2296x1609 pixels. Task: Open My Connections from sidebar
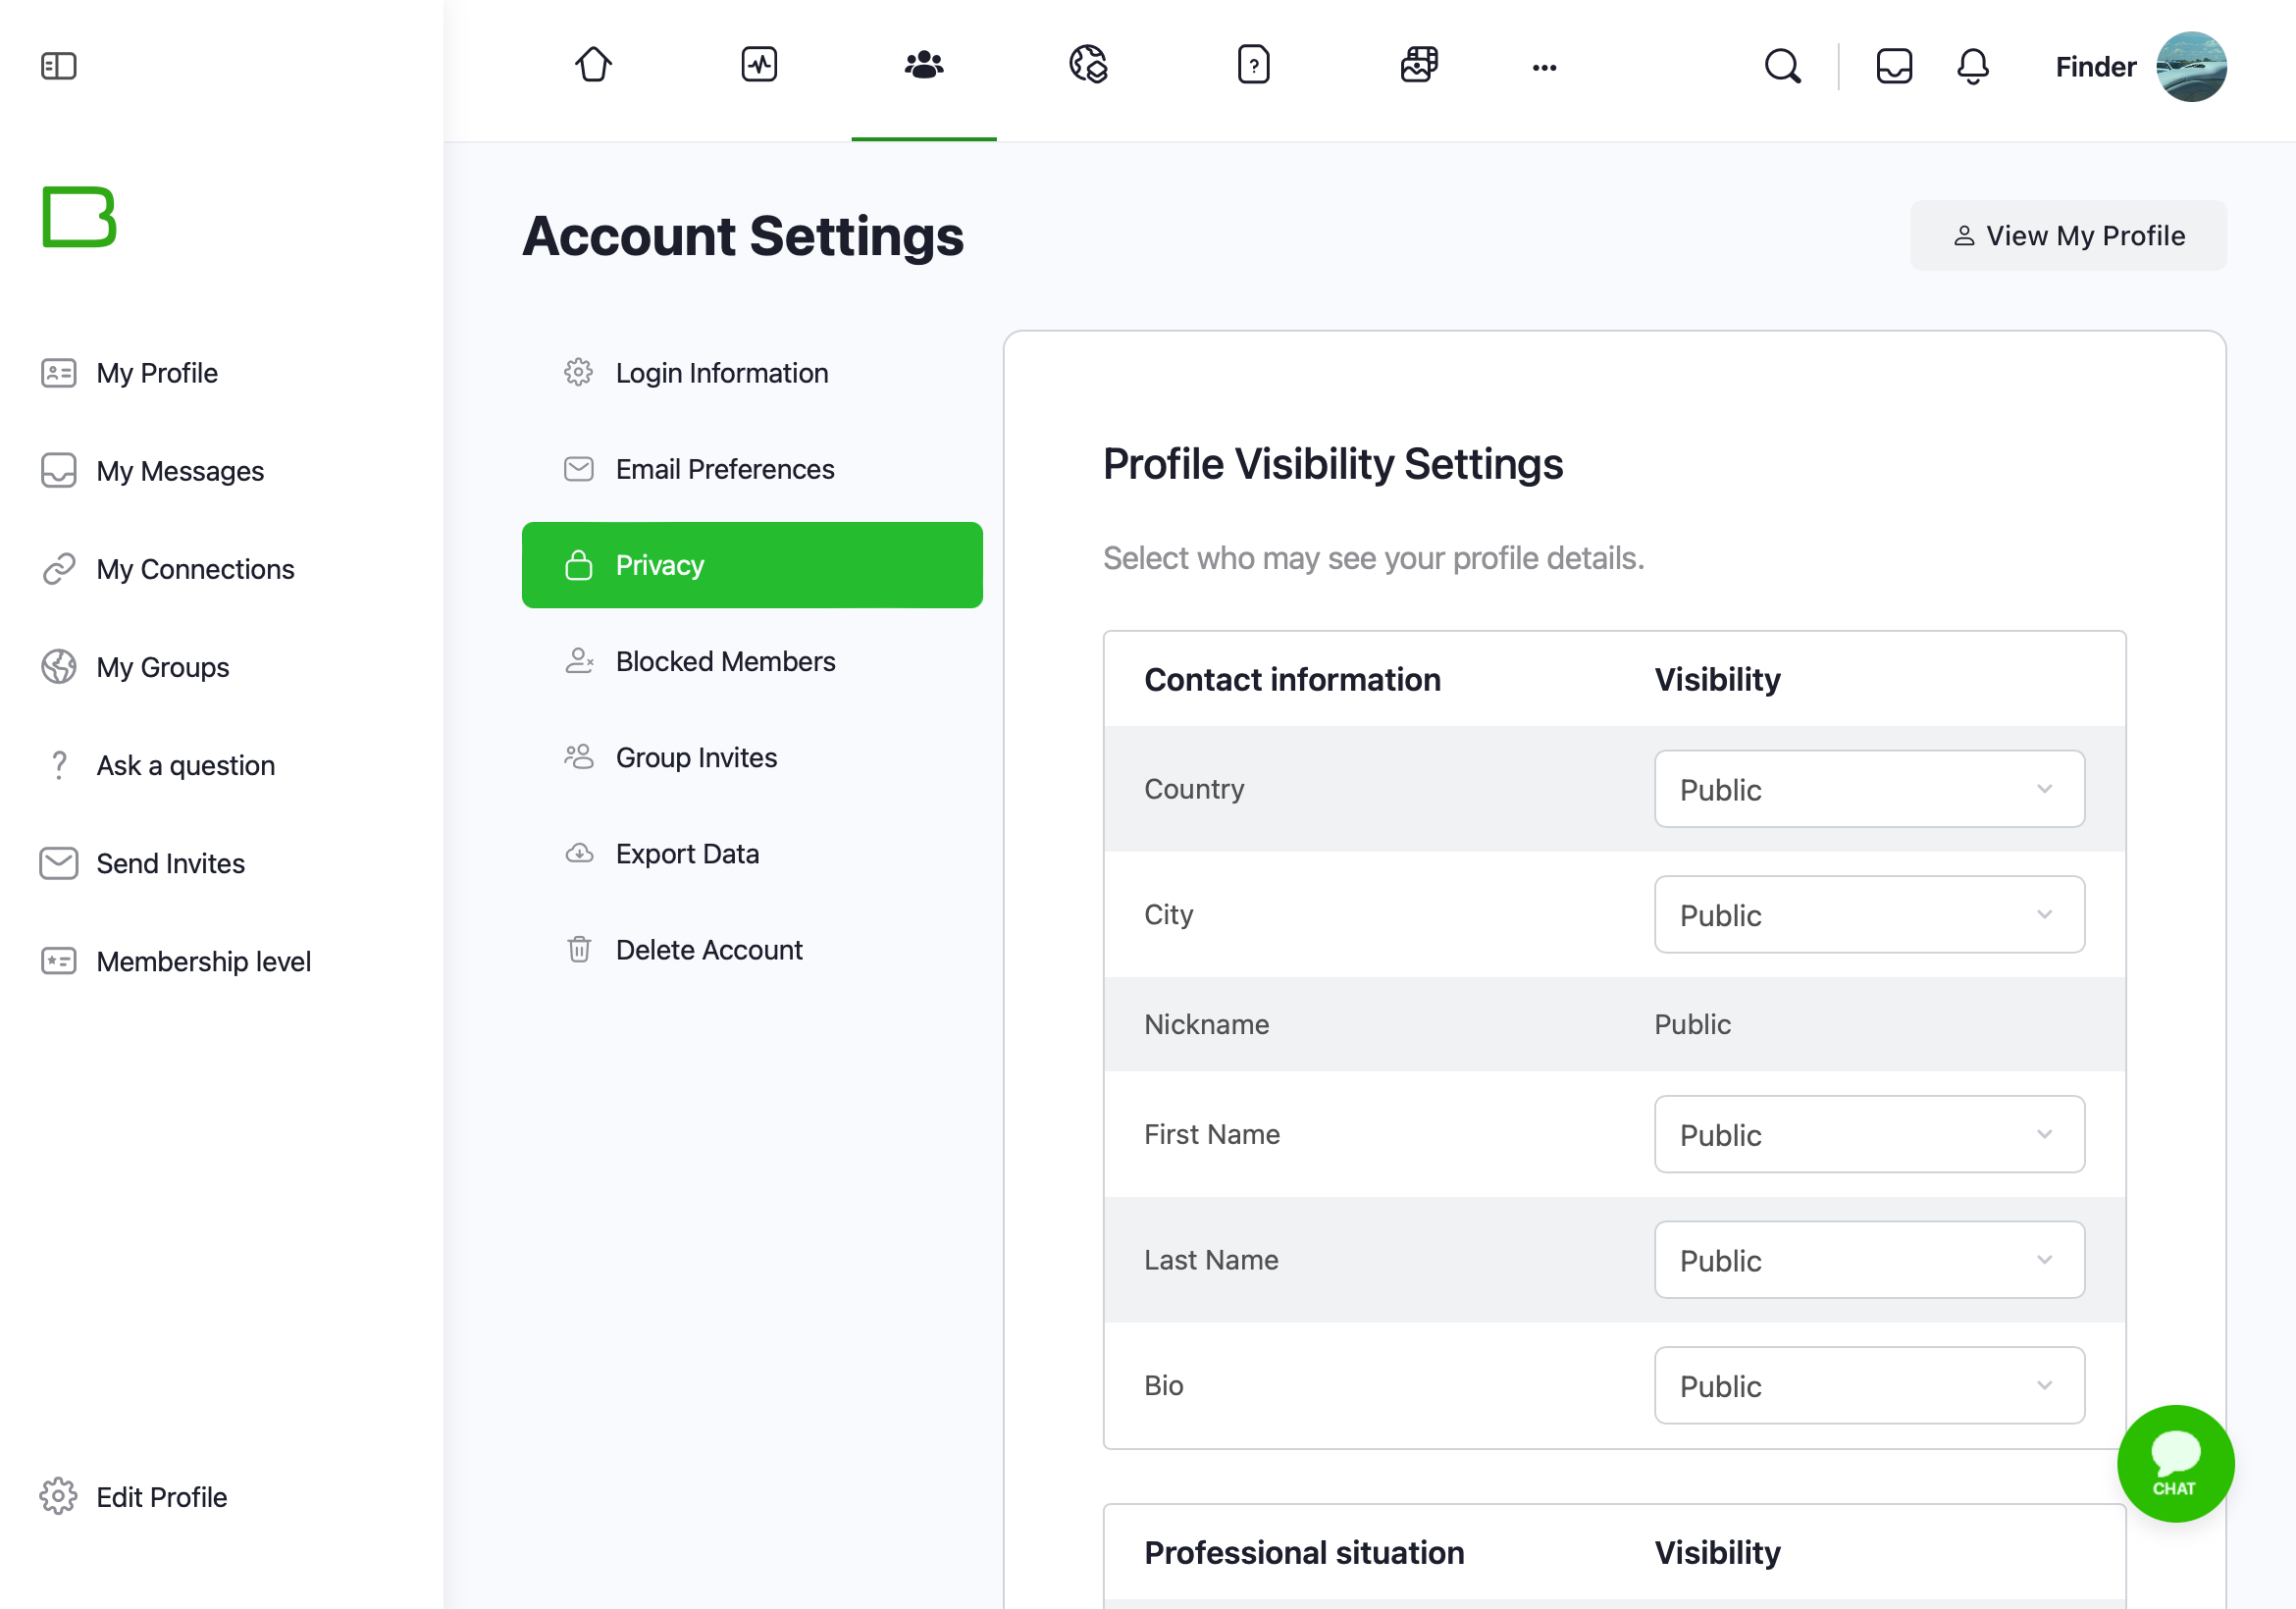[x=195, y=569]
